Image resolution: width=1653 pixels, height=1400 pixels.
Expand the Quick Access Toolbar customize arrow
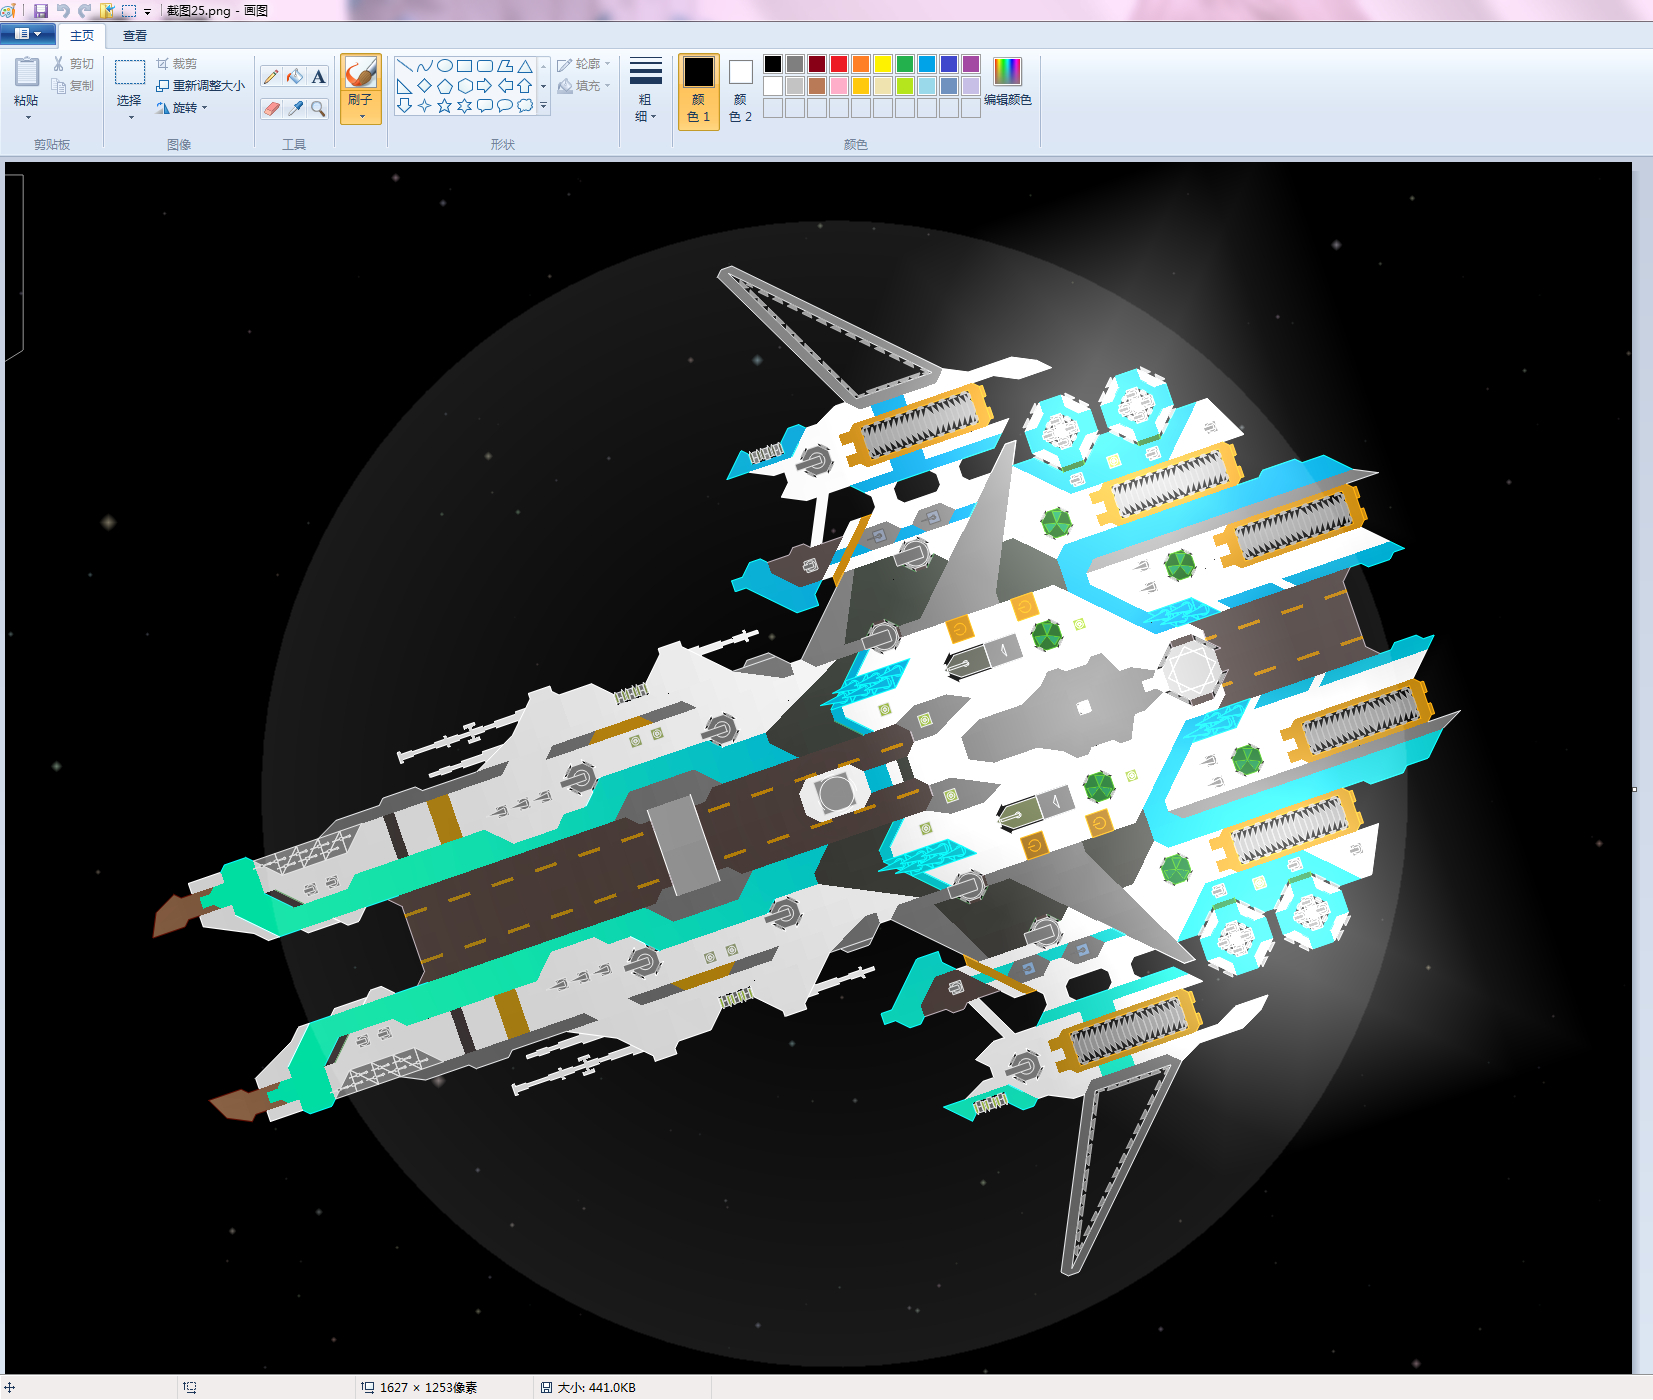147,12
